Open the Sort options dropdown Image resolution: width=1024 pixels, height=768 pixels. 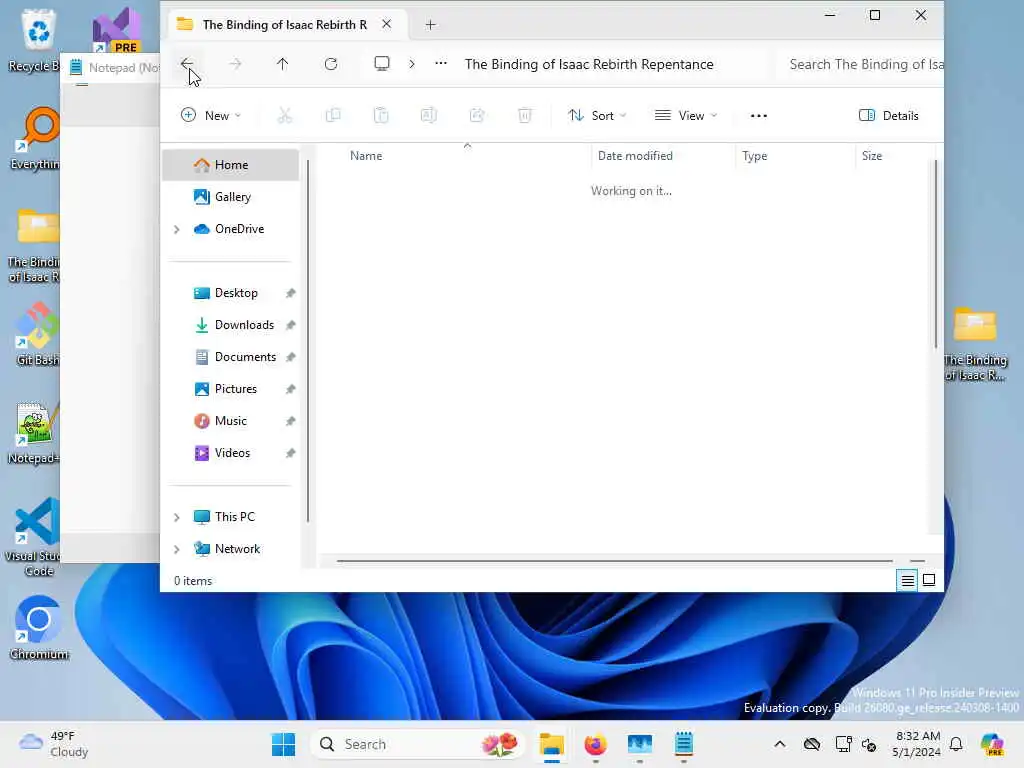(597, 116)
